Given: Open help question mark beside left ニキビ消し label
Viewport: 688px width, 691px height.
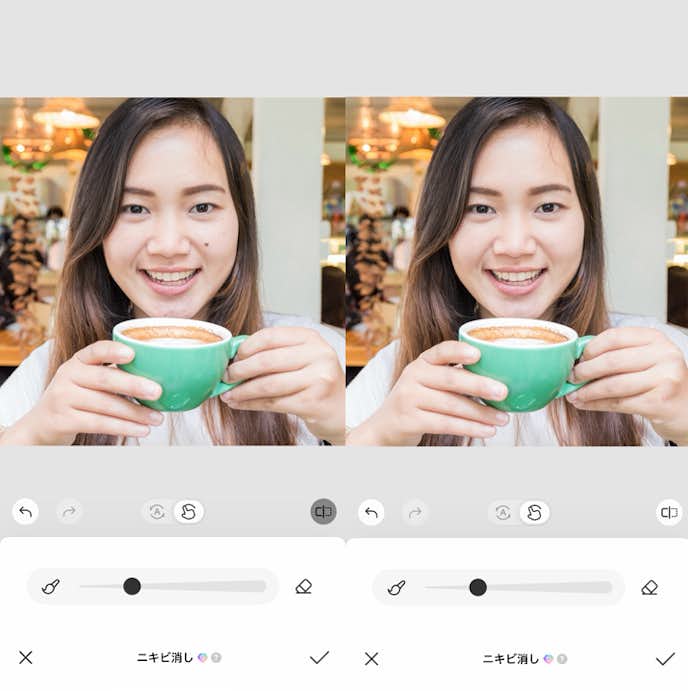Looking at the screenshot, I should (x=216, y=658).
